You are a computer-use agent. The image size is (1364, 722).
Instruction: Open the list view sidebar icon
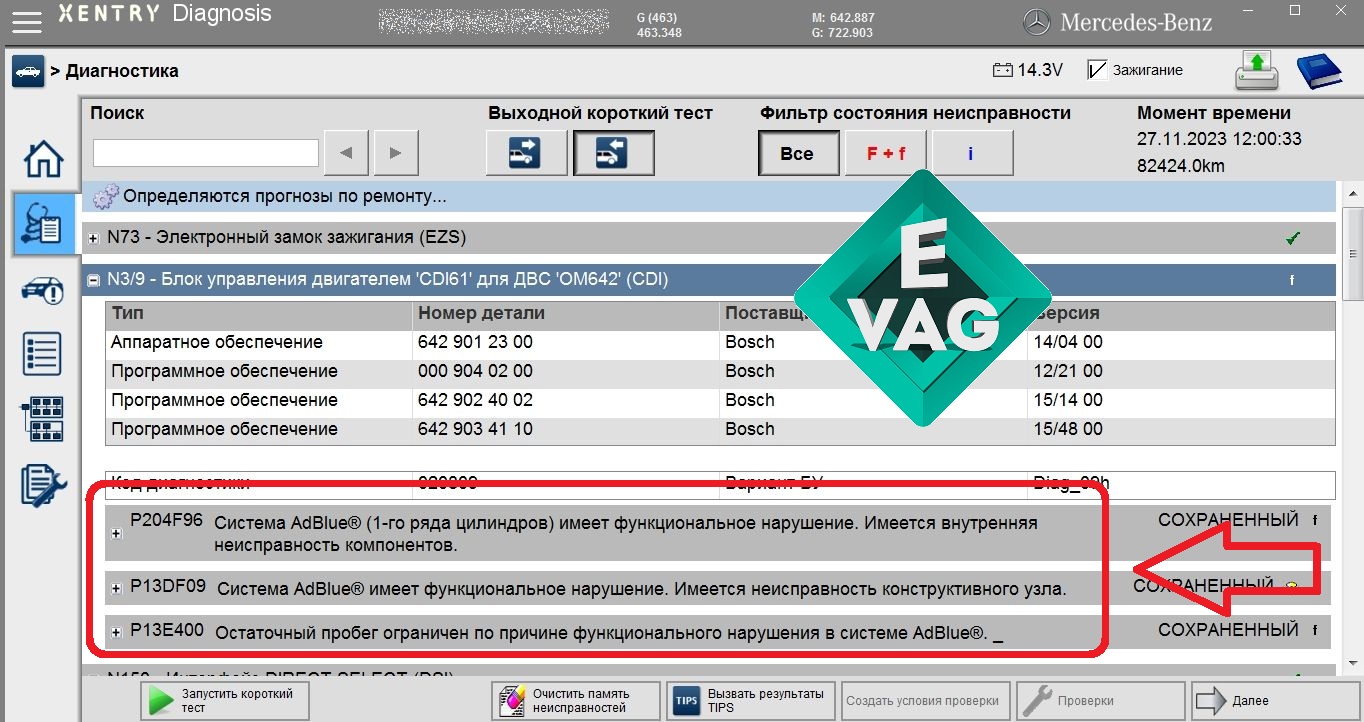click(43, 354)
